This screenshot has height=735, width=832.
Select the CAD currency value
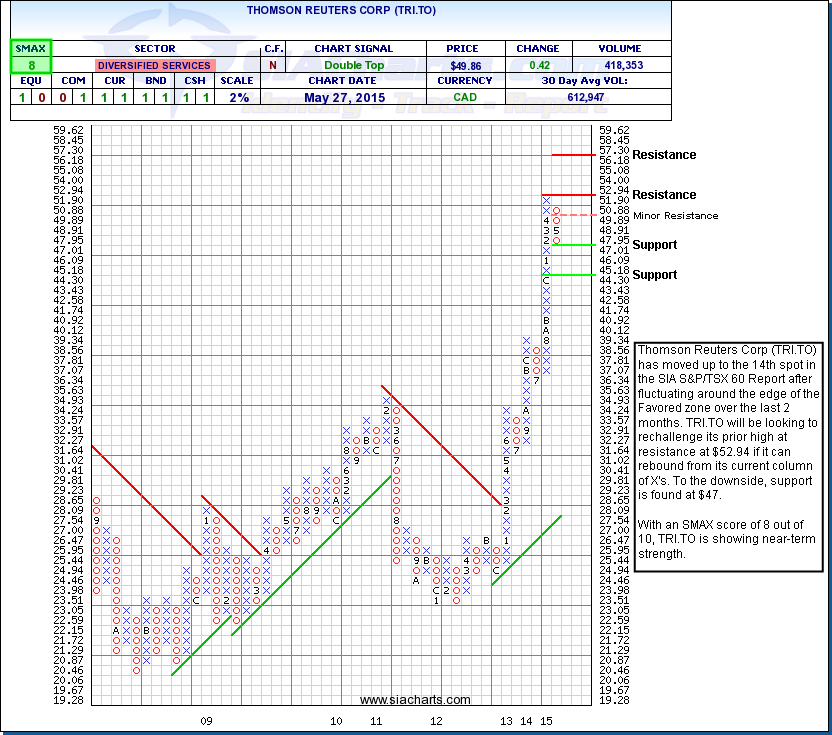click(x=465, y=97)
